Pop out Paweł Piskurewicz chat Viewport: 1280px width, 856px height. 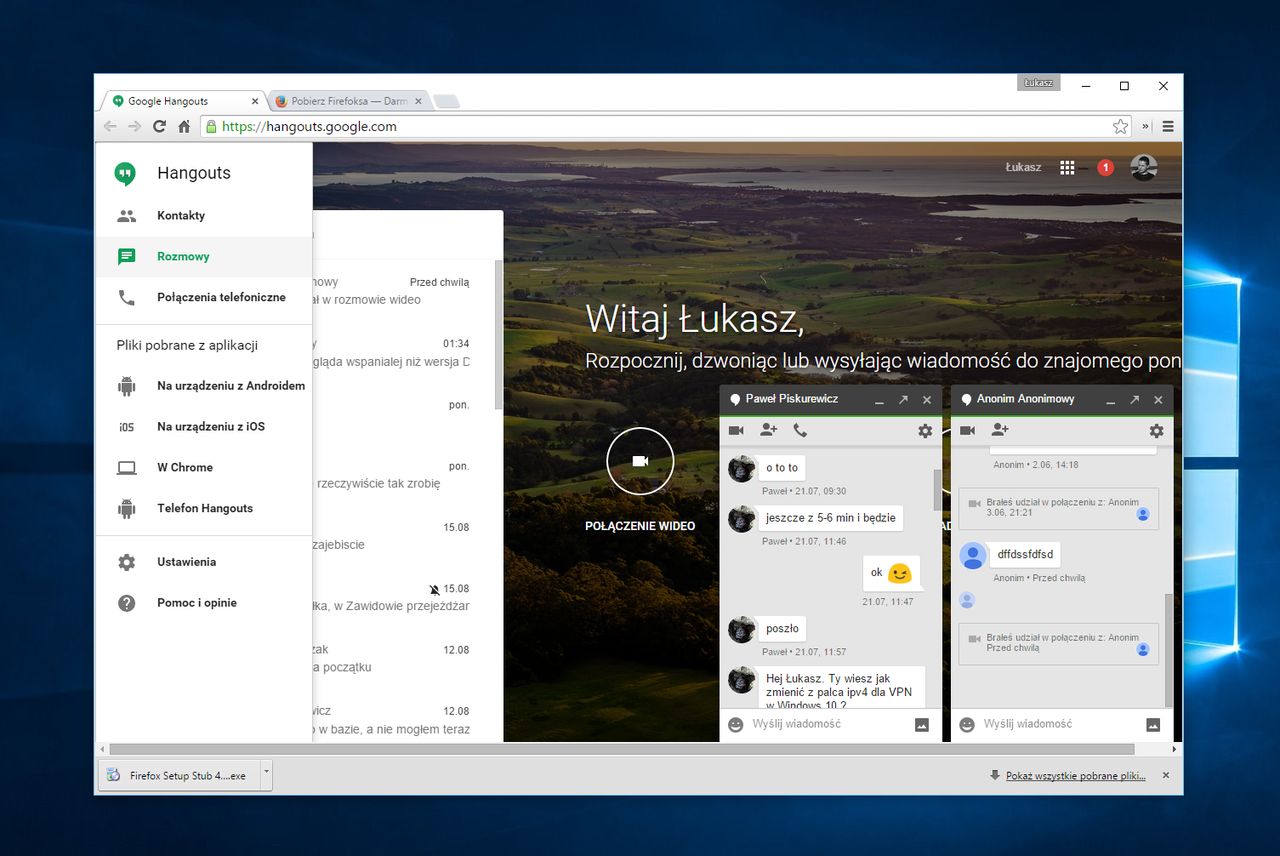[903, 400]
